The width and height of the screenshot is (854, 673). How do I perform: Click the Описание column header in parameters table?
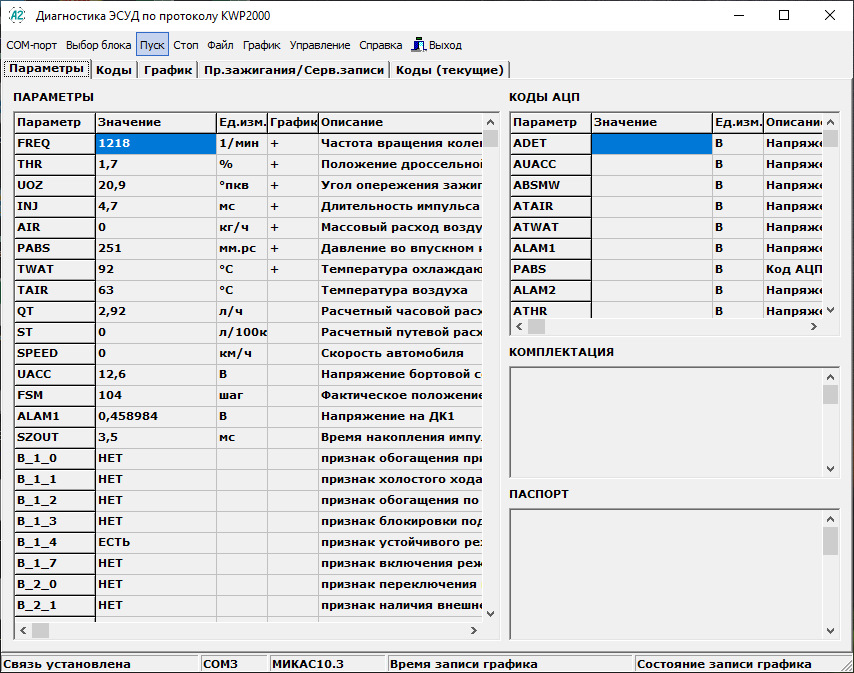(x=401, y=123)
